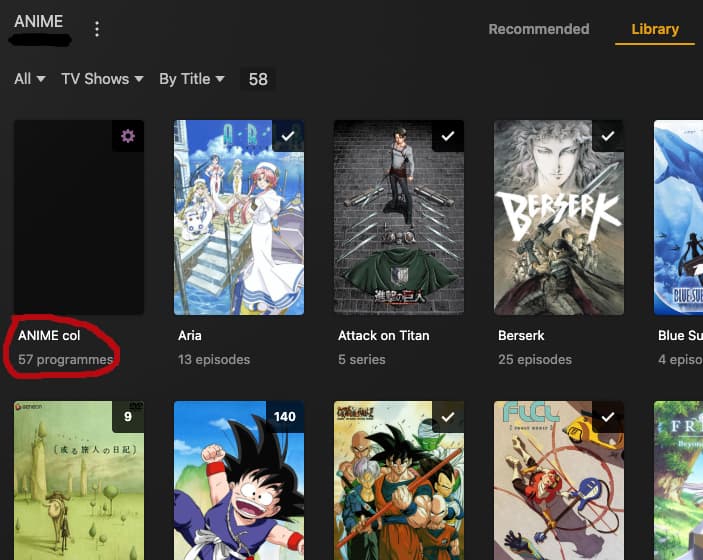The height and width of the screenshot is (560, 703).
Task: Click the purple gear icon on ANIME col
Action: pos(128,136)
